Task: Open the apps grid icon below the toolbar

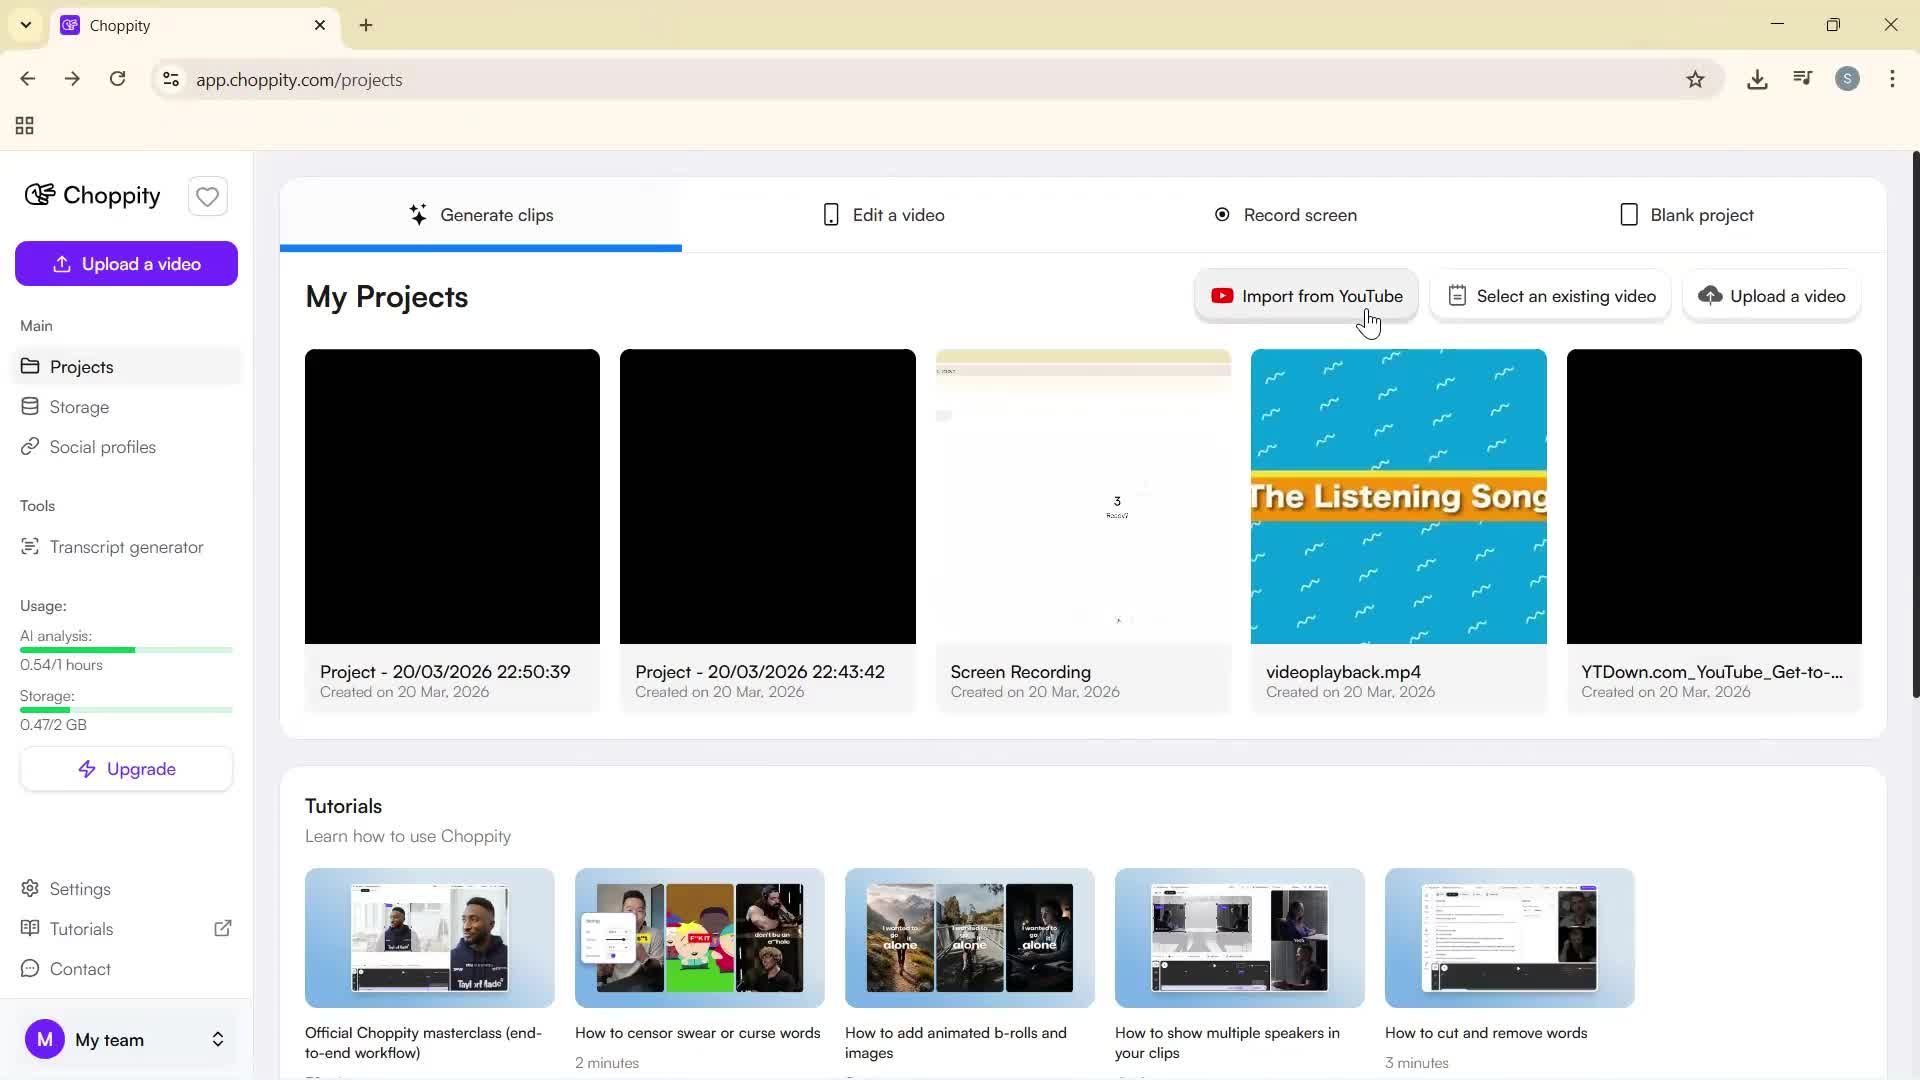Action: [x=24, y=125]
